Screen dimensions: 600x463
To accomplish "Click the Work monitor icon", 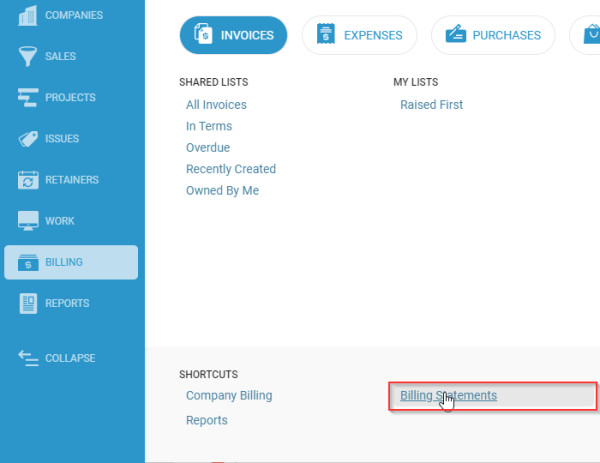I will click(x=26, y=221).
